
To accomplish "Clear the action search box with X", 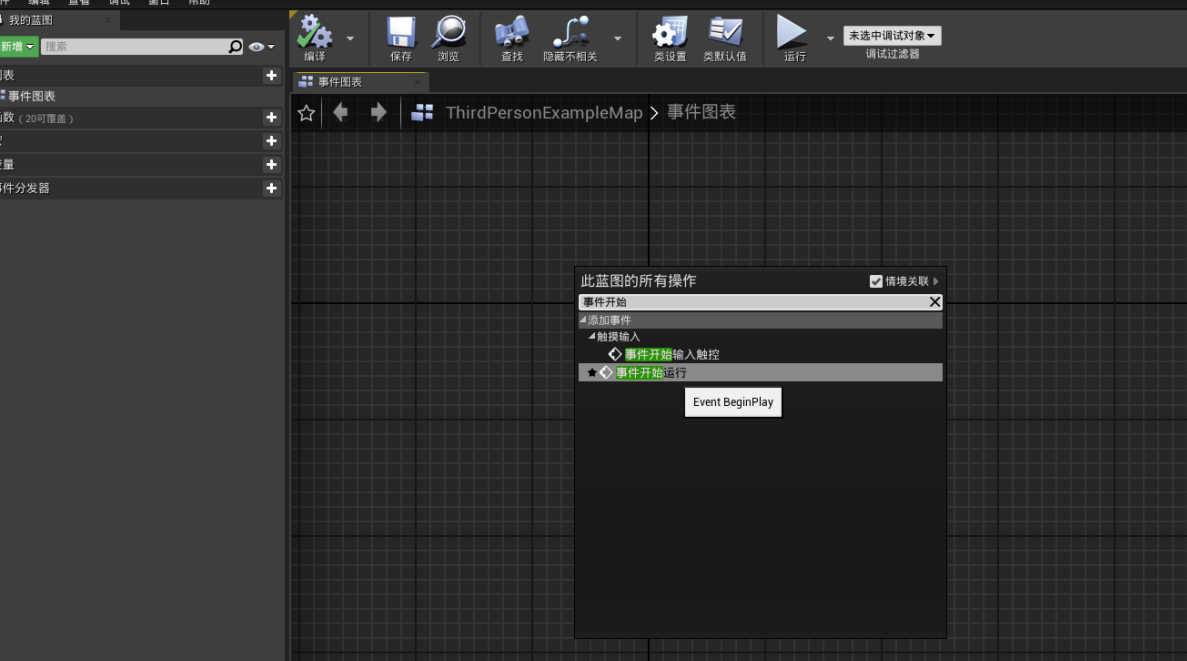I will coord(934,302).
